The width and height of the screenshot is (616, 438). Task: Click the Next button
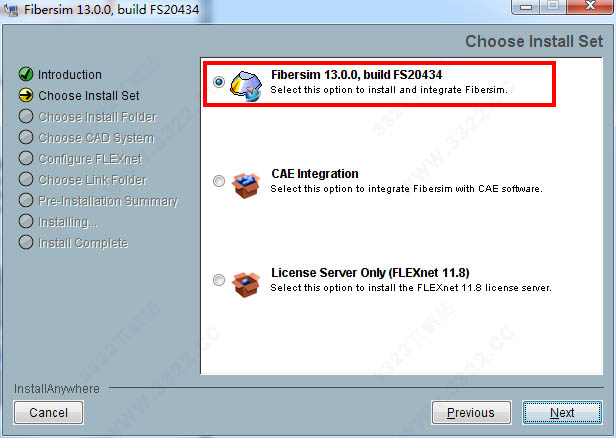562,412
